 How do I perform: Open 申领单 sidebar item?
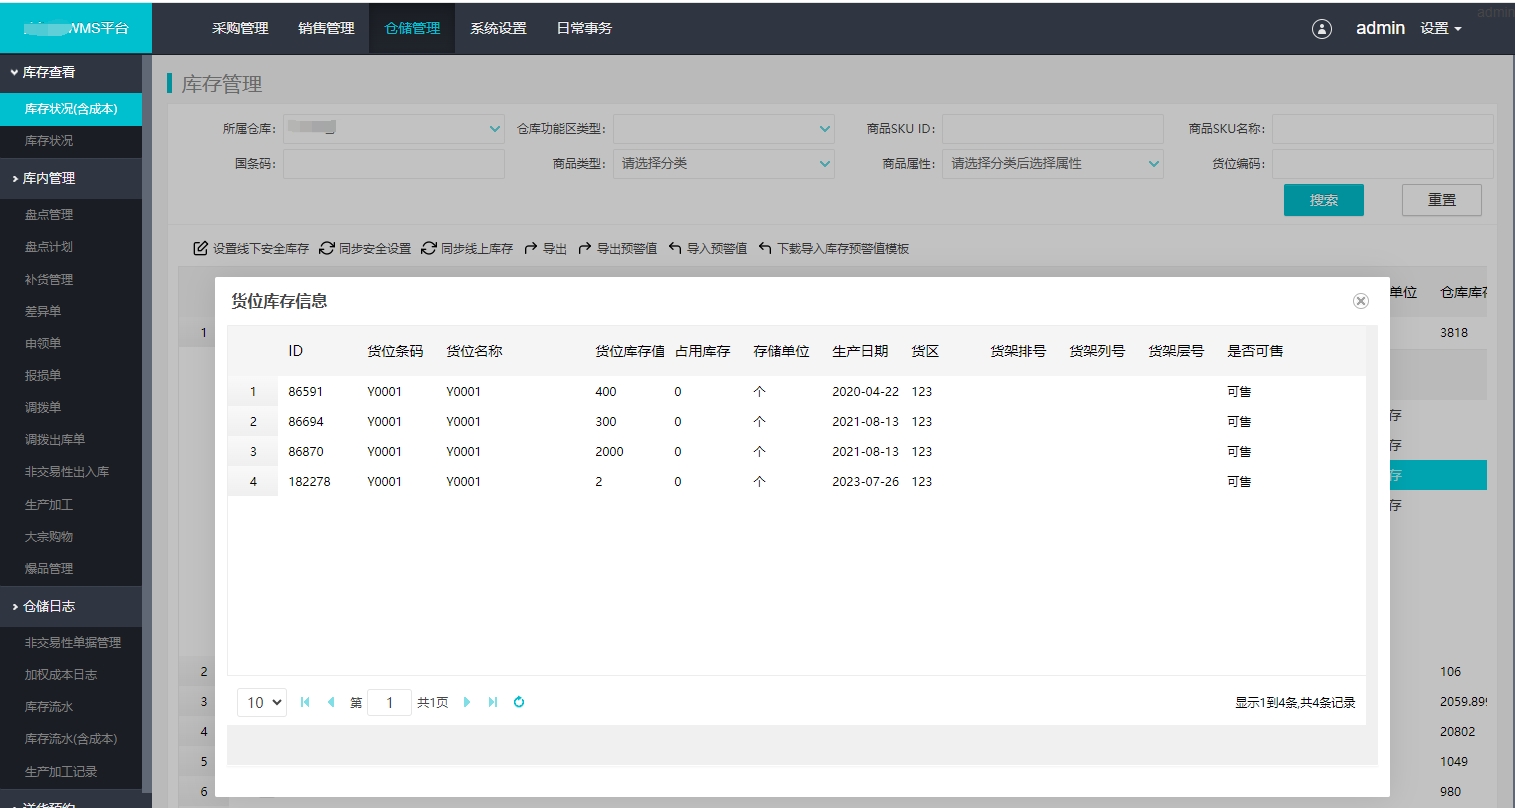point(71,344)
